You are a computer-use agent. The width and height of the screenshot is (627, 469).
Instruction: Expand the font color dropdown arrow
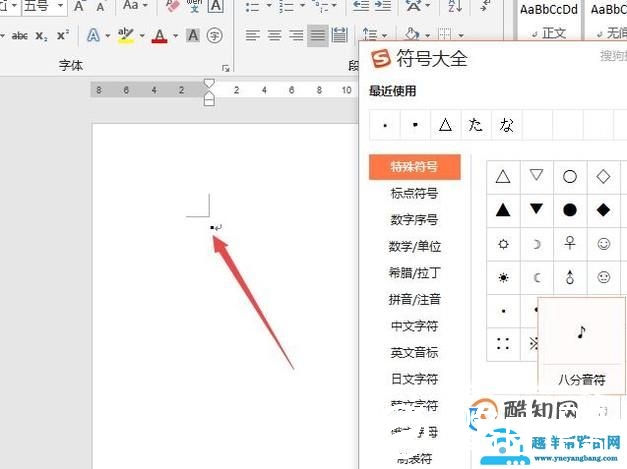(x=176, y=36)
